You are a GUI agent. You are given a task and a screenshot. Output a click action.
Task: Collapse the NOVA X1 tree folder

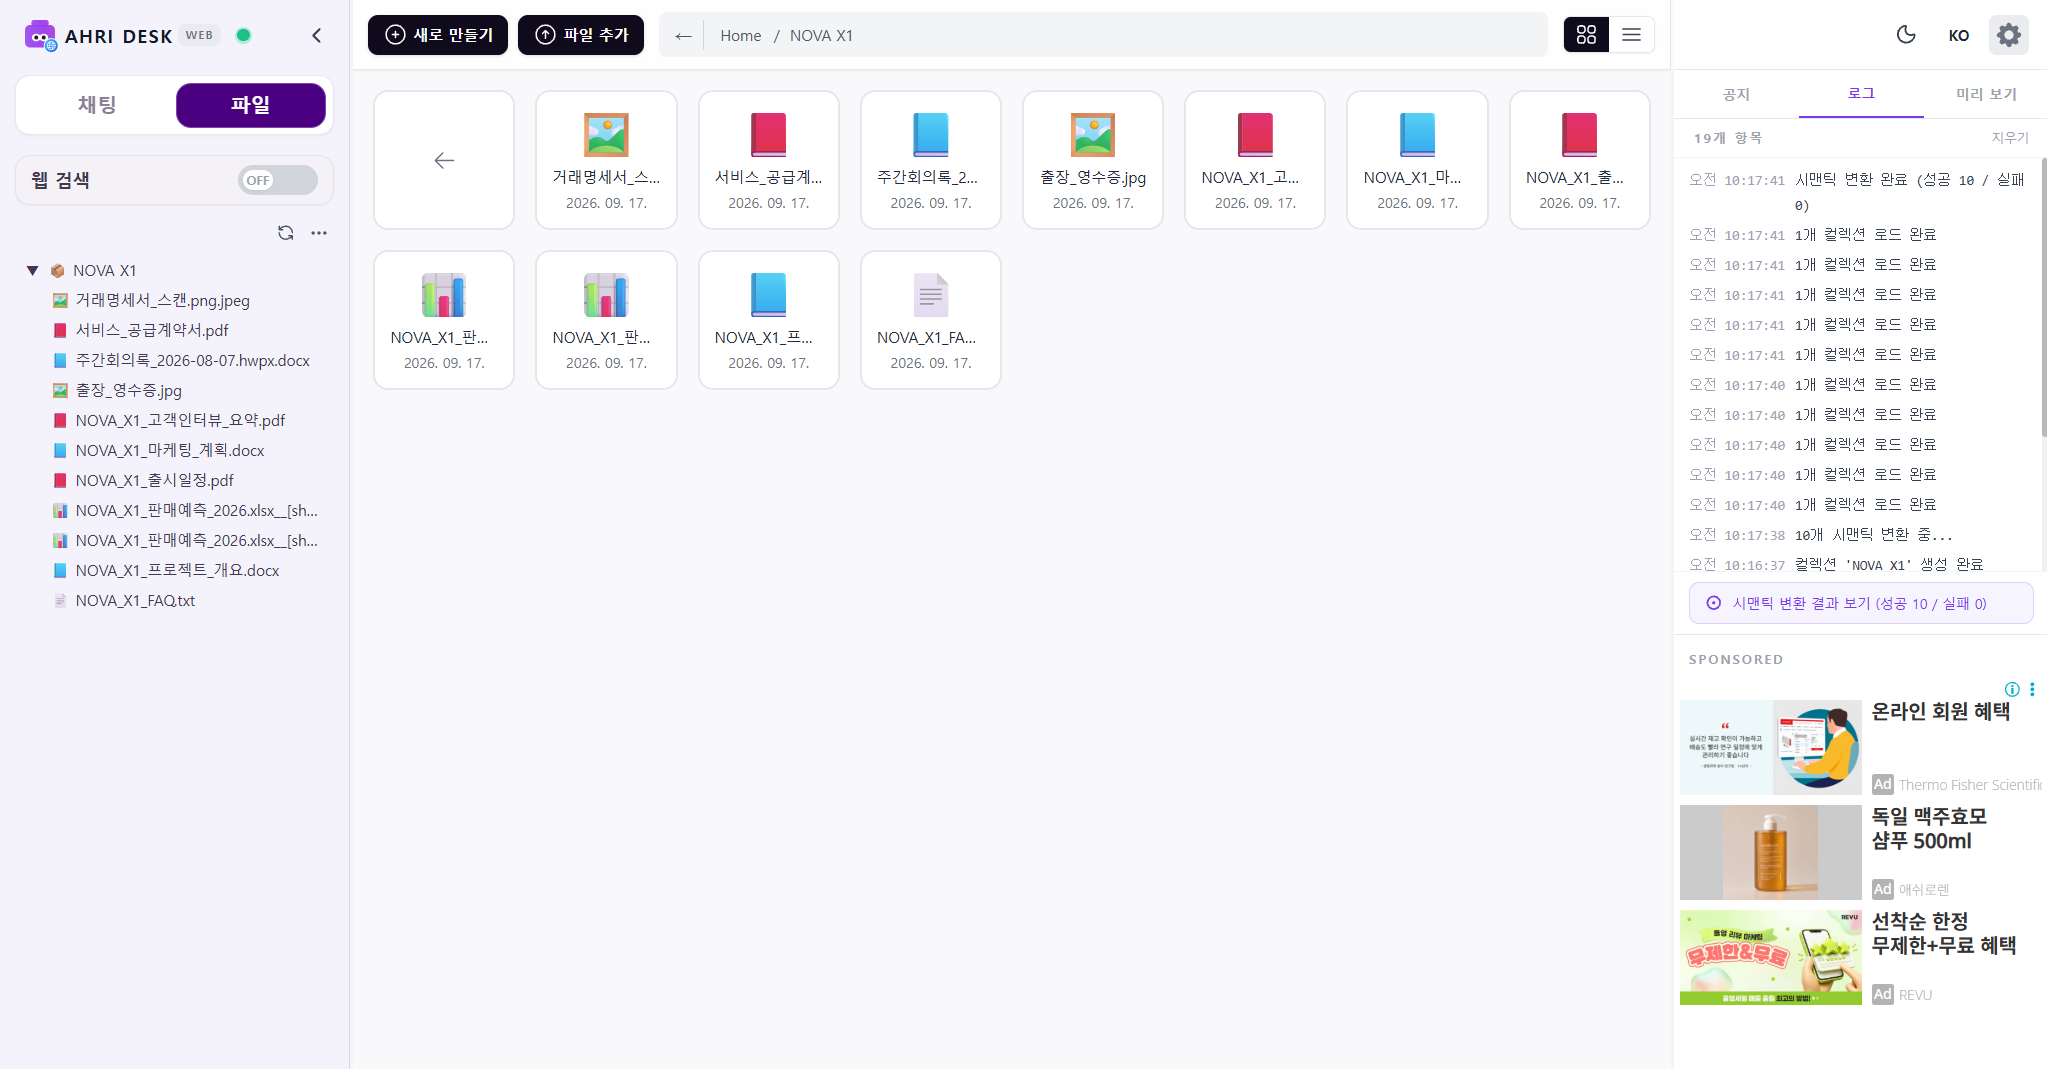coord(32,271)
